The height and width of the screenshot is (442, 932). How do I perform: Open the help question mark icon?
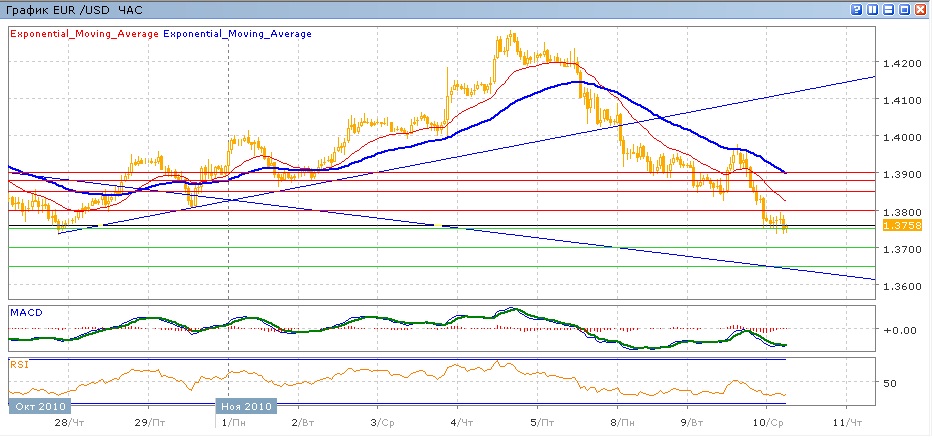pos(857,9)
